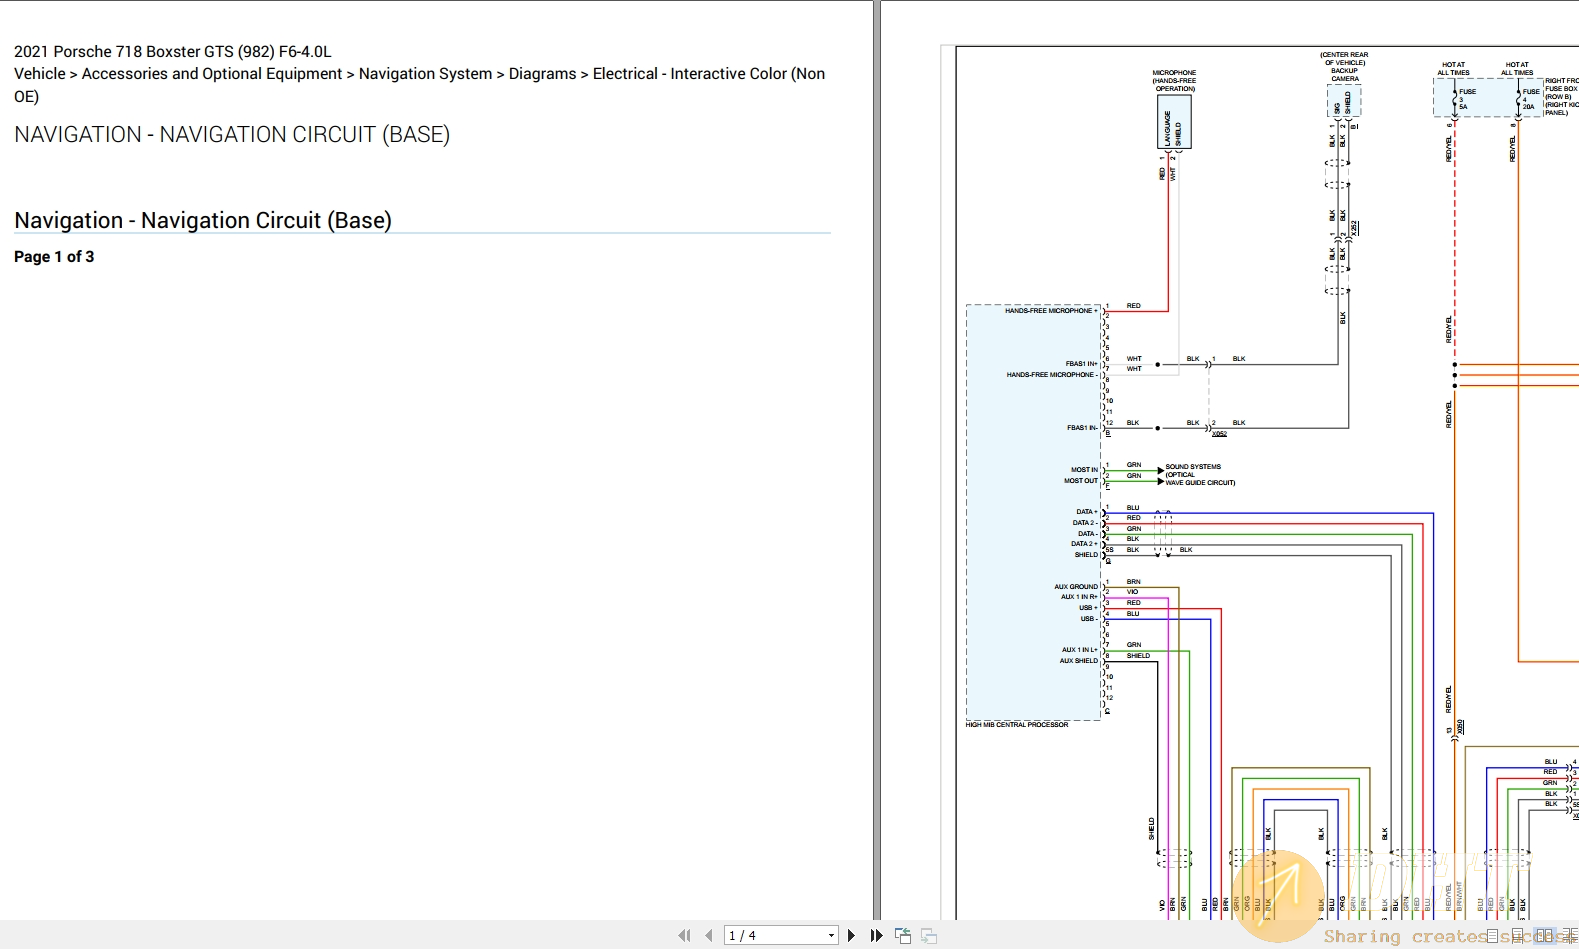Go to the next page
The image size is (1579, 949).
[851, 935]
